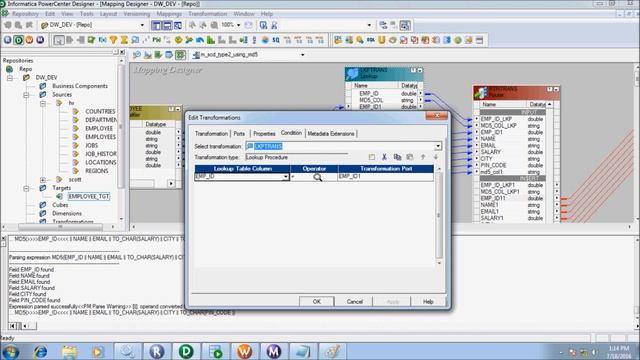
Task: Click the SALARY port in the Router
Action: (x=490, y=152)
